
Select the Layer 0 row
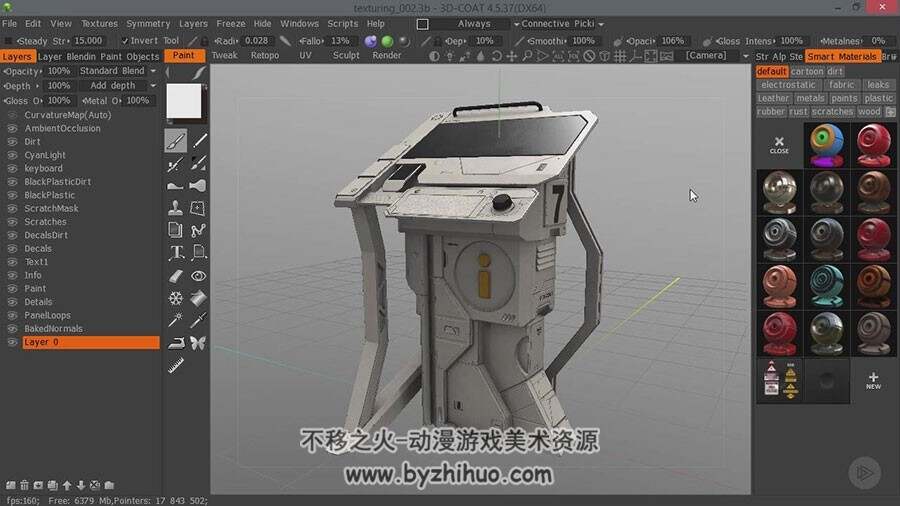[x=91, y=342]
